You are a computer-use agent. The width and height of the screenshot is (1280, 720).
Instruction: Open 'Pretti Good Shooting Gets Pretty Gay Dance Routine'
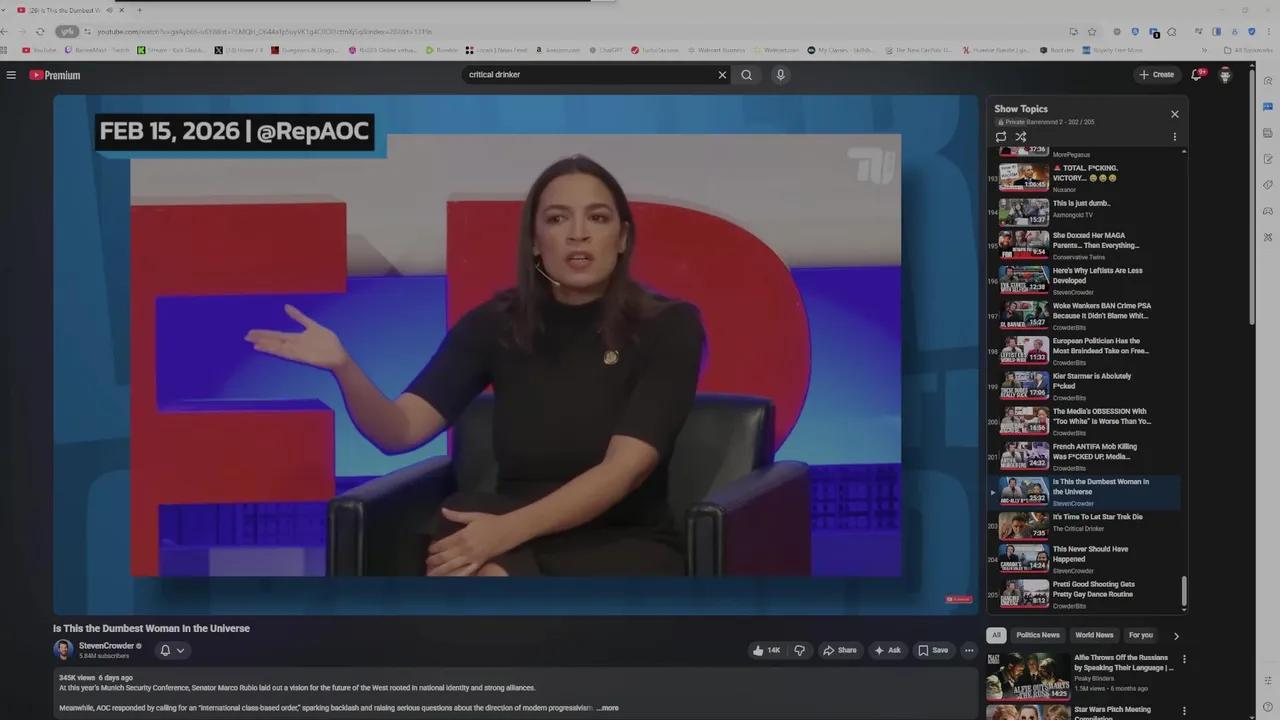1085,594
